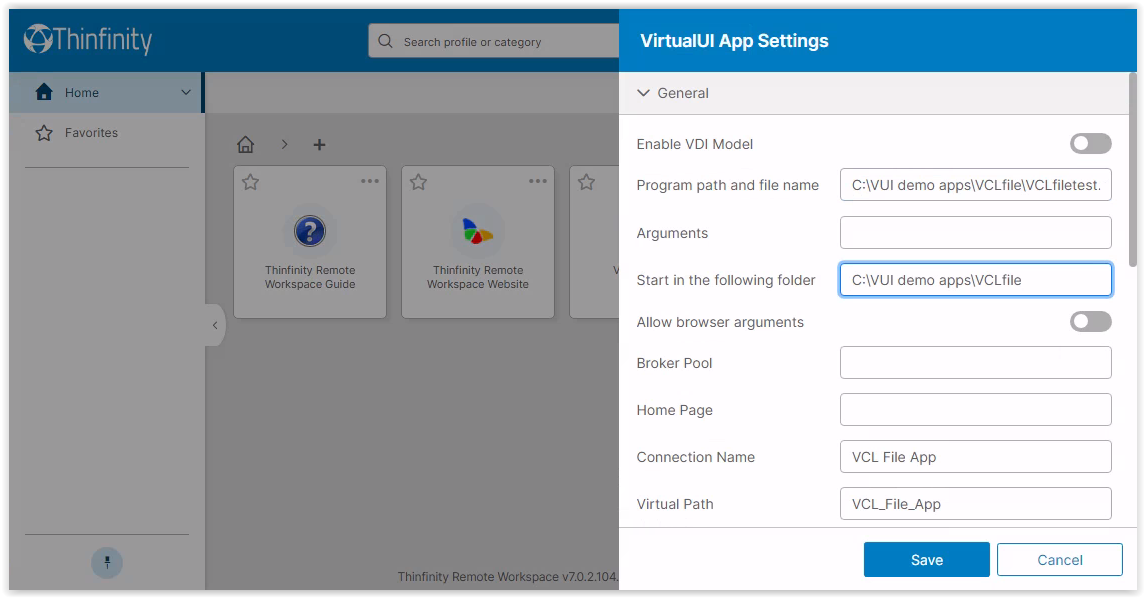This screenshot has width=1145, height=598.
Task: Collapse the General section
Action: tap(643, 93)
